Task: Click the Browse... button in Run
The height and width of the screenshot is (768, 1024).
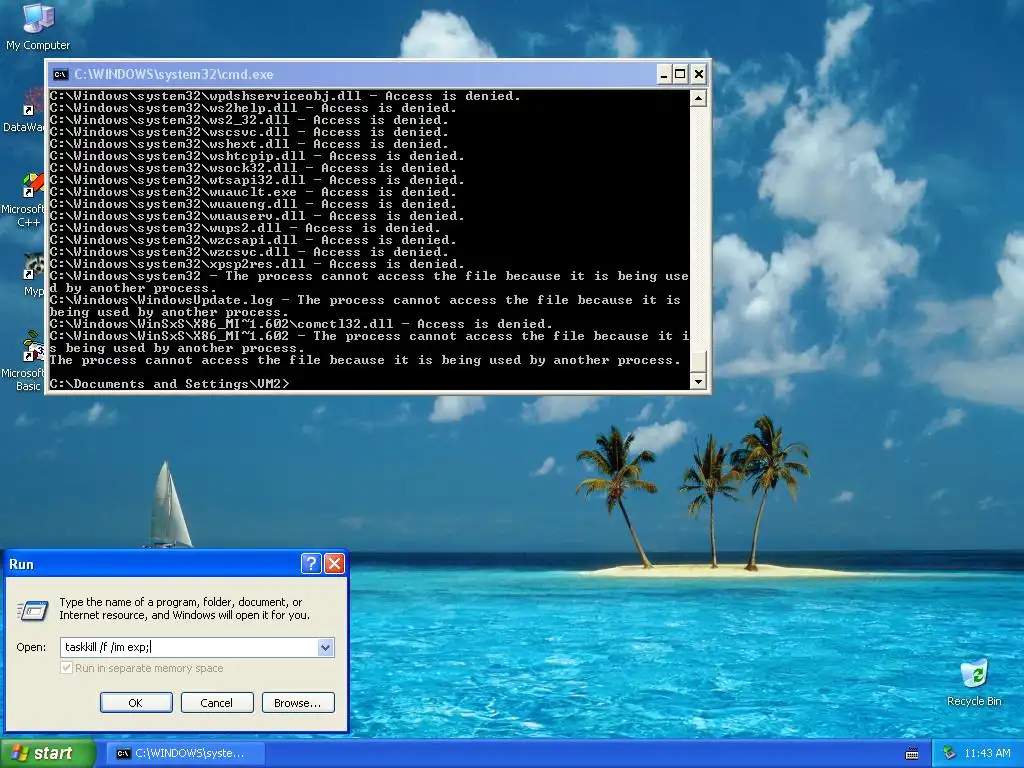Action: 298,703
